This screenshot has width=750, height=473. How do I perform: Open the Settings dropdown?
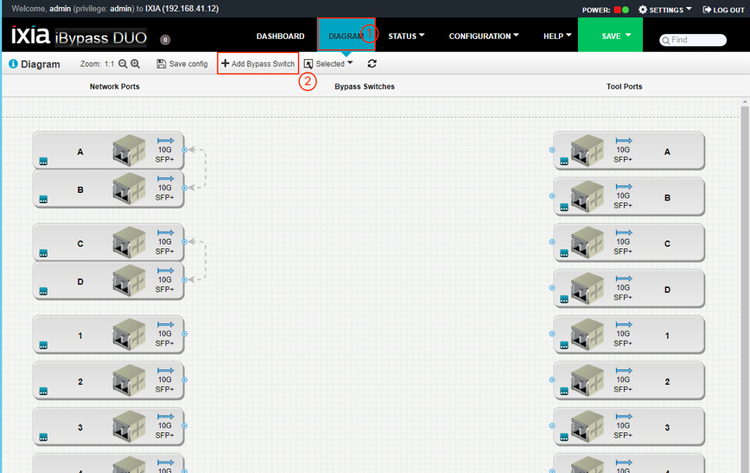pyautogui.click(x=665, y=10)
